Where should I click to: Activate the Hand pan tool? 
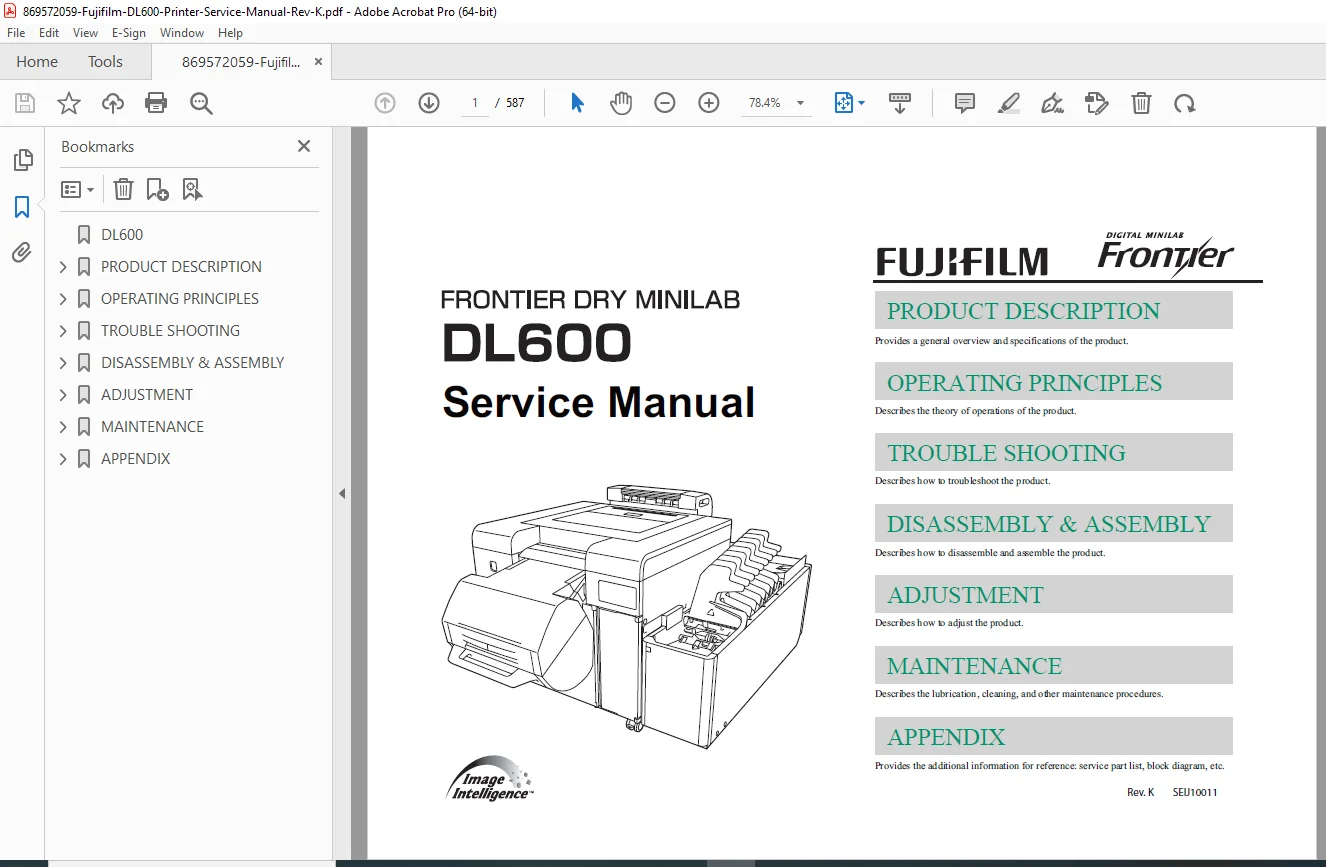tap(621, 103)
